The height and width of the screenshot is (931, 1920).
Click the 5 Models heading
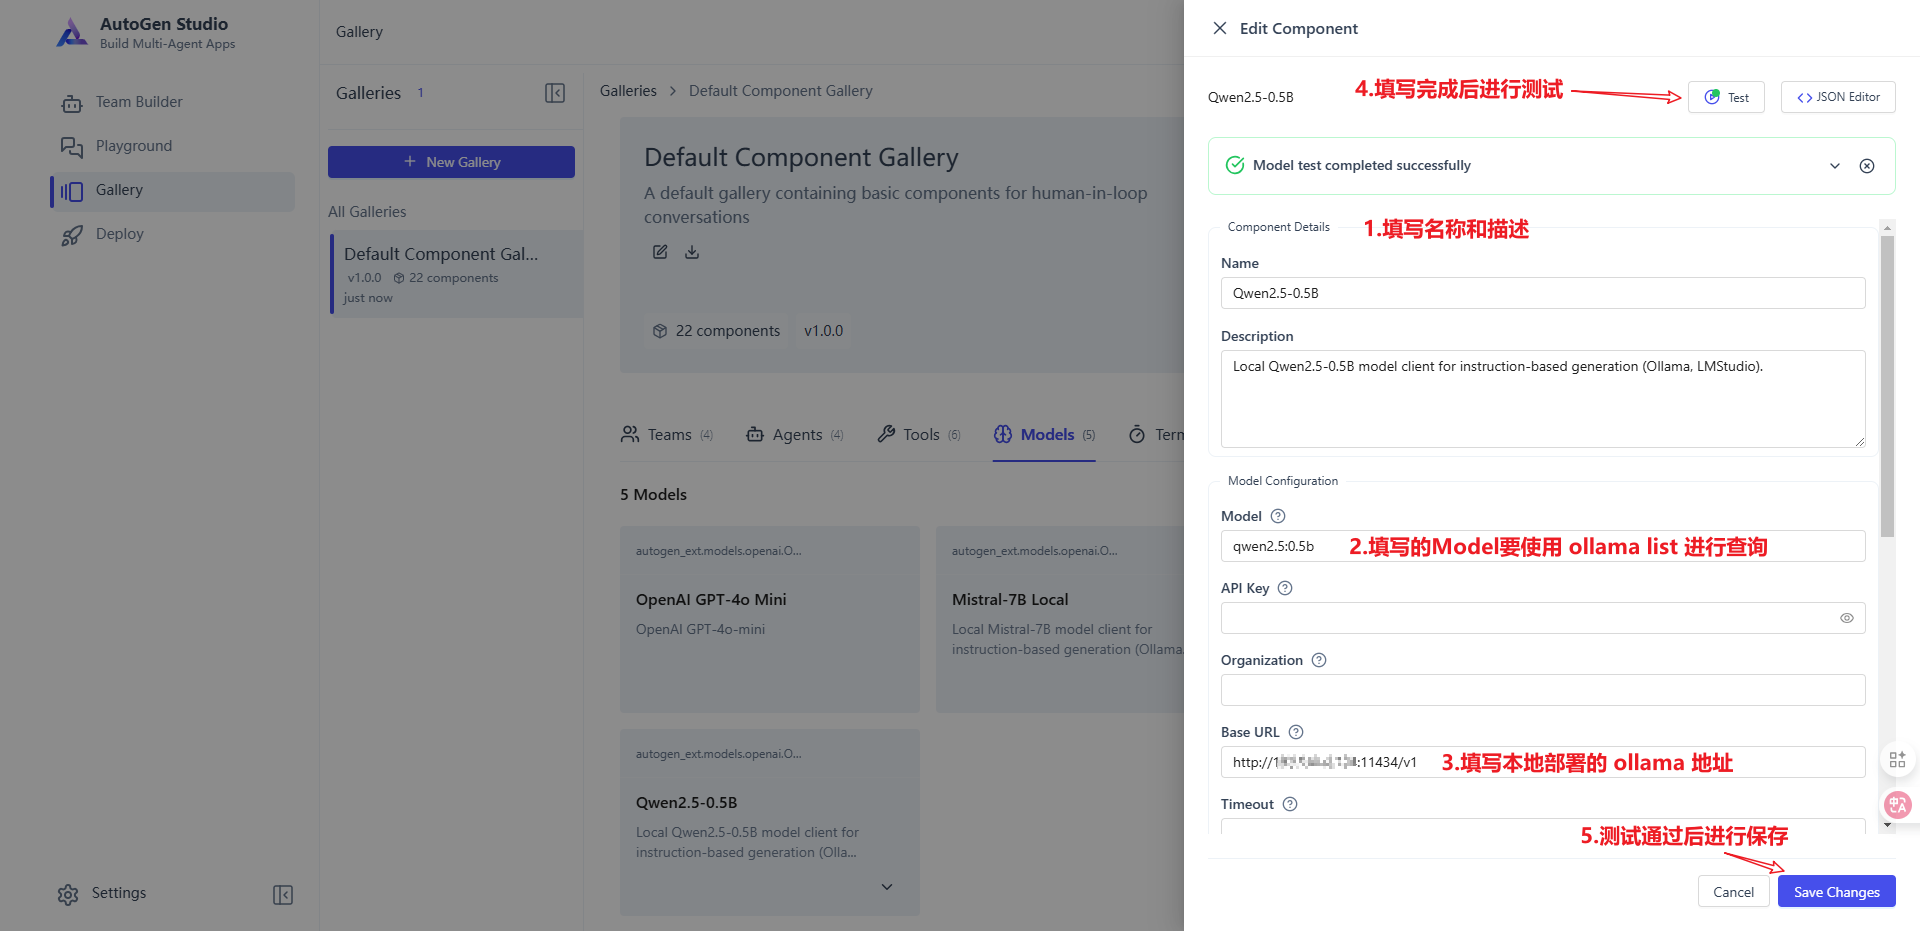tap(653, 494)
